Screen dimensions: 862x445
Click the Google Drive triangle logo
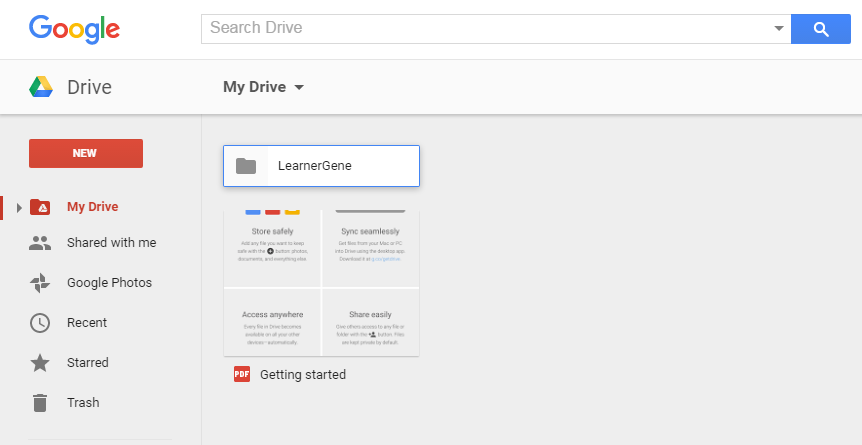click(x=41, y=87)
